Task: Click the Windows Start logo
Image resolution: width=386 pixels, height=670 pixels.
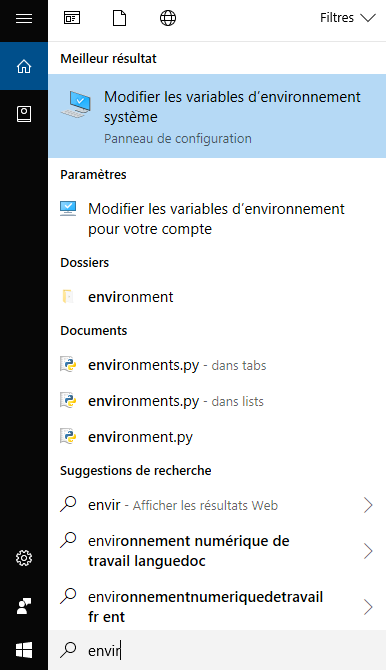Action: point(24,650)
